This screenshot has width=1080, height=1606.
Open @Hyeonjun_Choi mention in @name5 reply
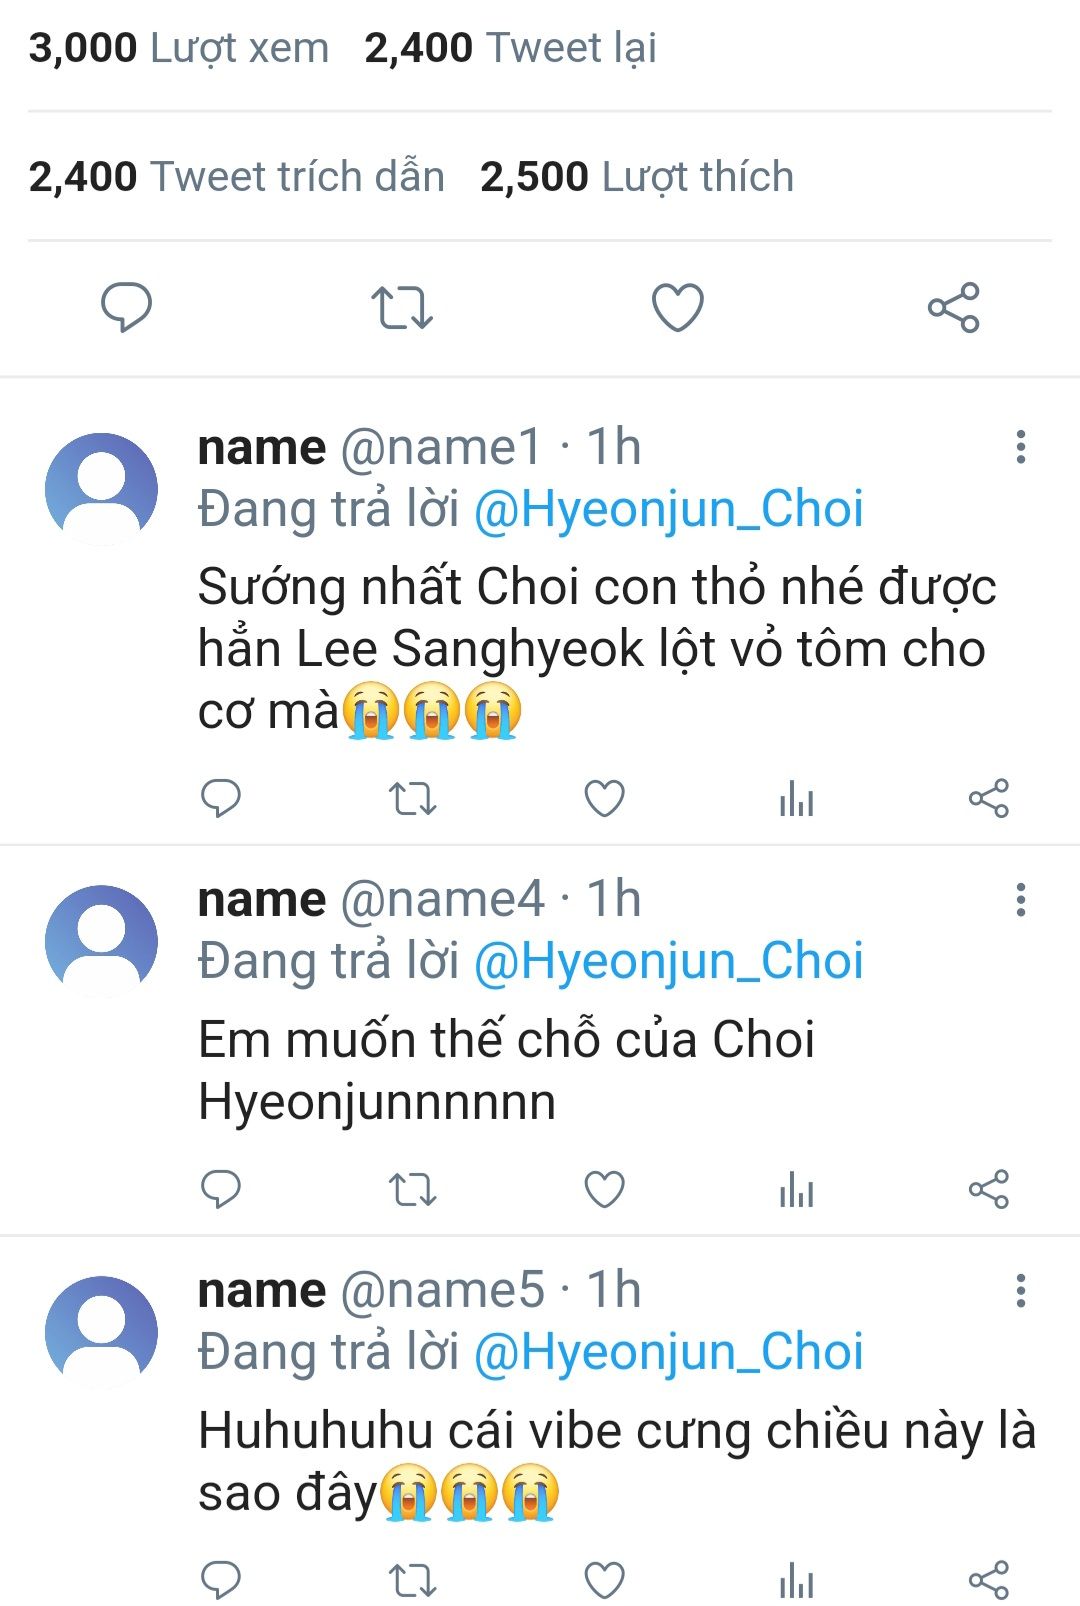pos(668,1352)
